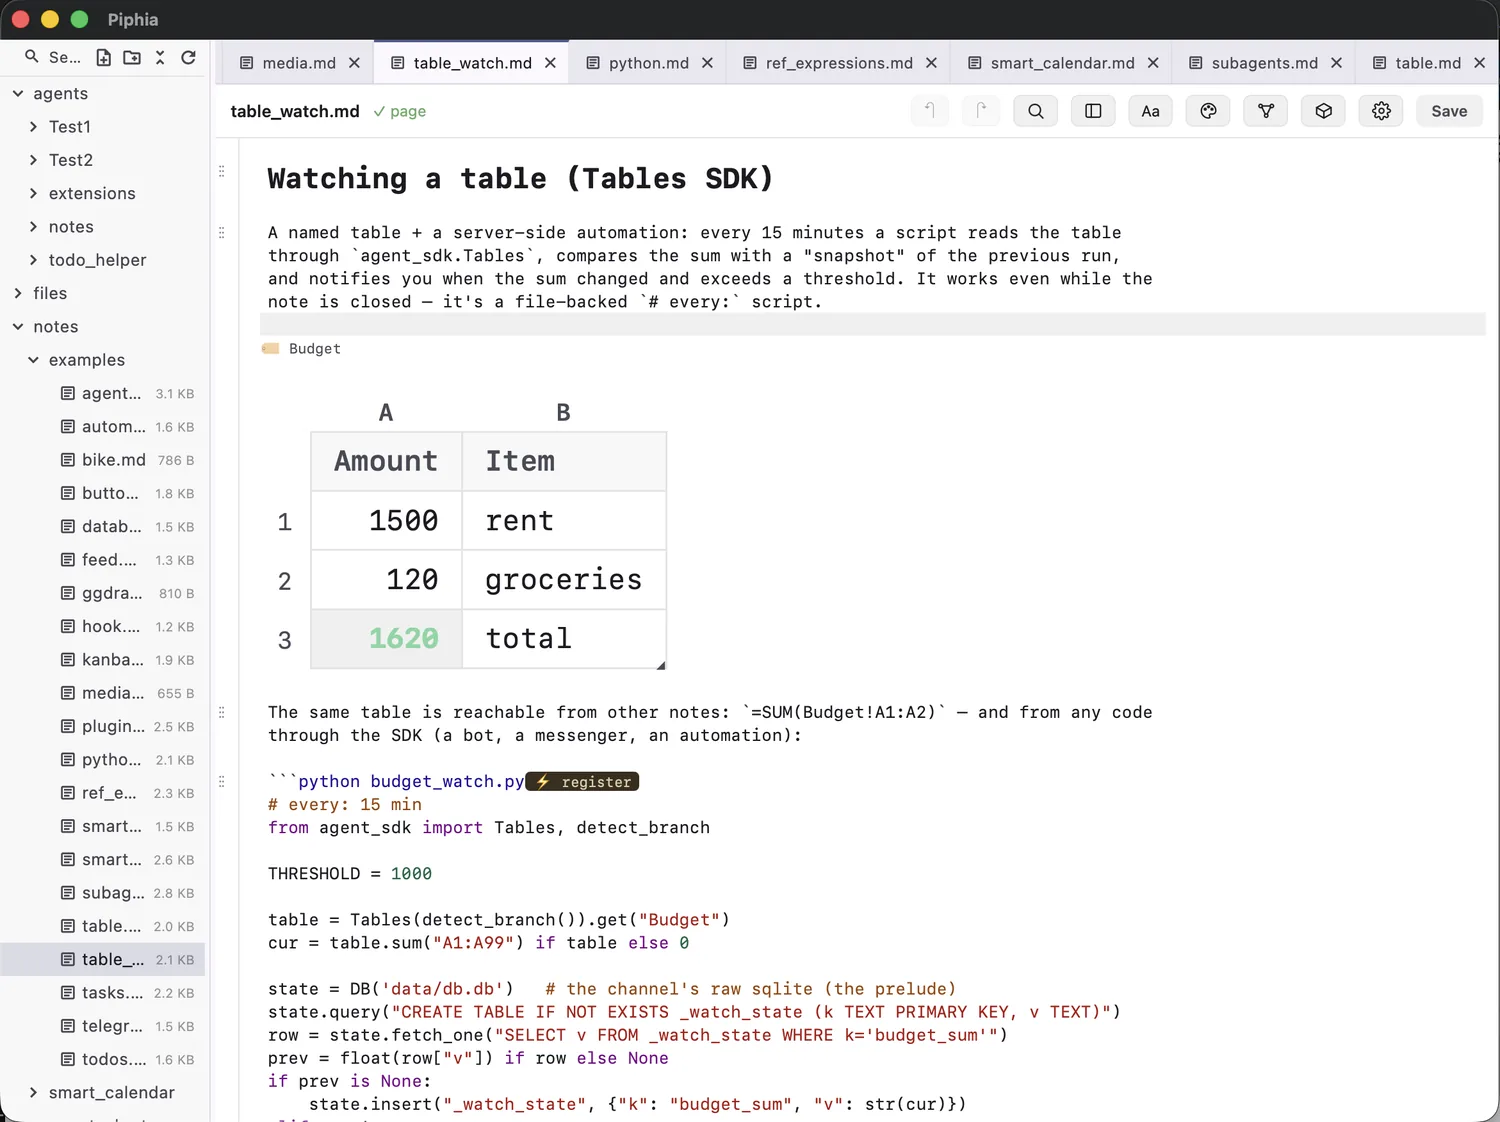1500x1122 pixels.
Task: Click the Budget table name label
Action: (314, 349)
